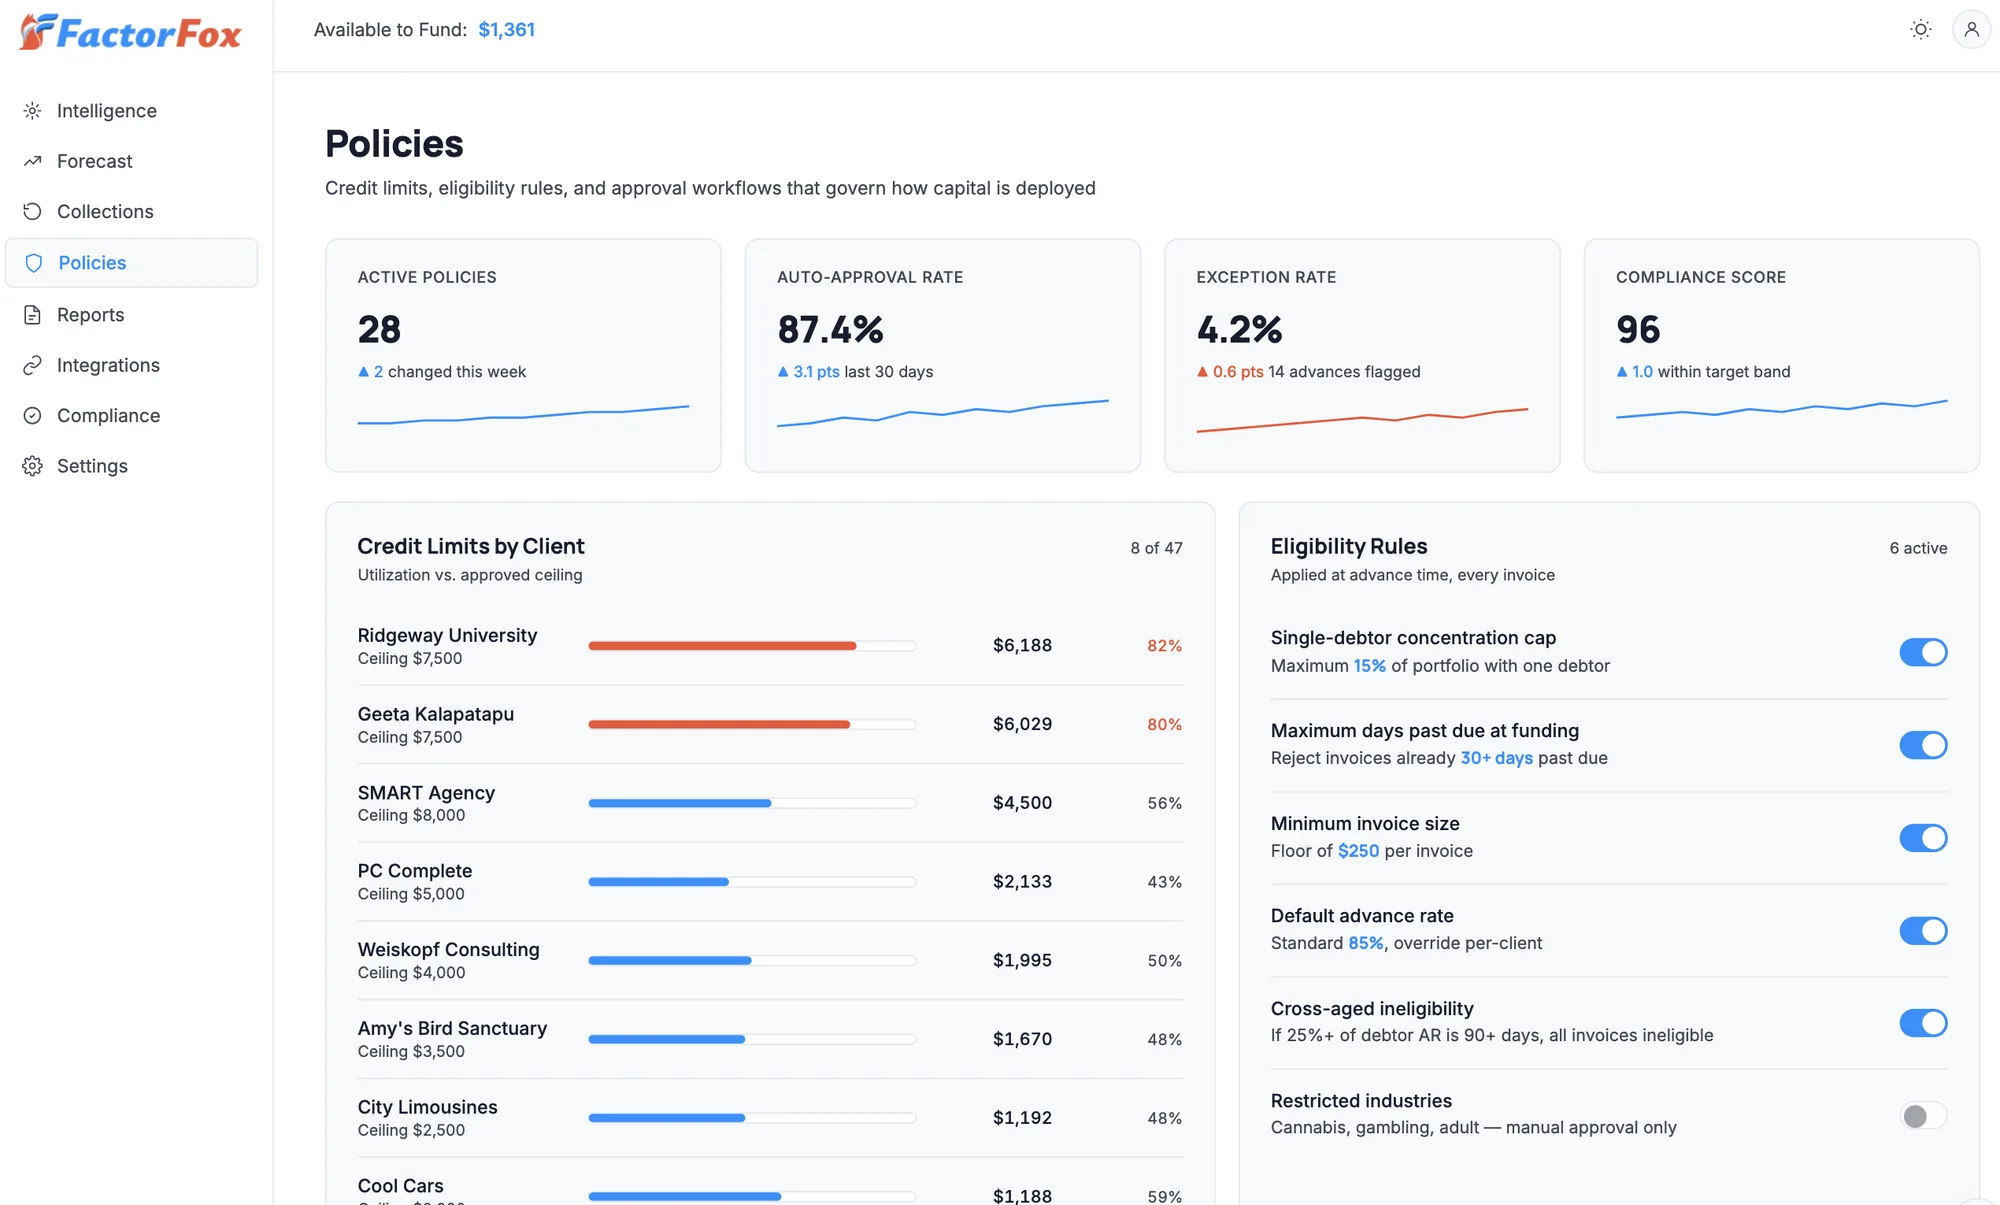This screenshot has height=1205, width=2000.
Task: Click the Amy's Bird Sanctuary client name
Action: coord(452,1028)
